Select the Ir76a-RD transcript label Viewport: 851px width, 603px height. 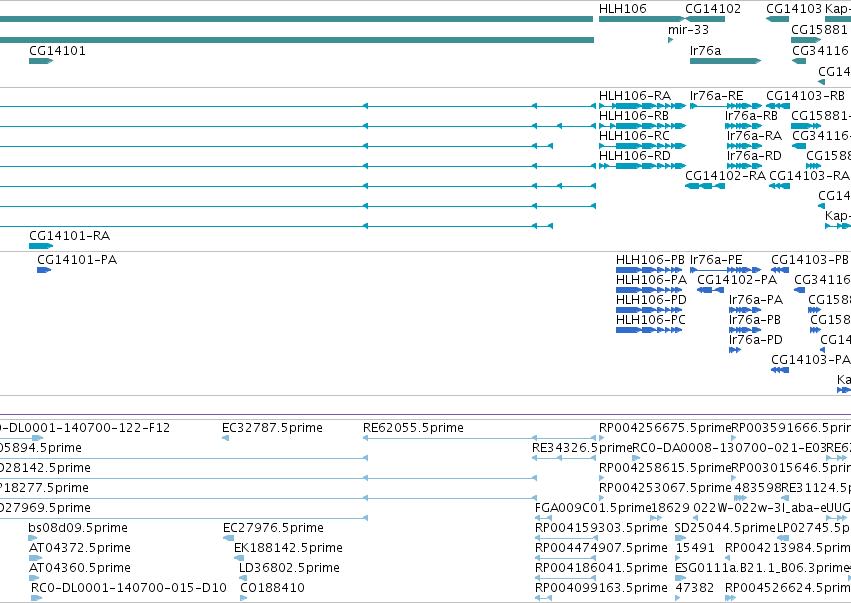(x=754, y=156)
